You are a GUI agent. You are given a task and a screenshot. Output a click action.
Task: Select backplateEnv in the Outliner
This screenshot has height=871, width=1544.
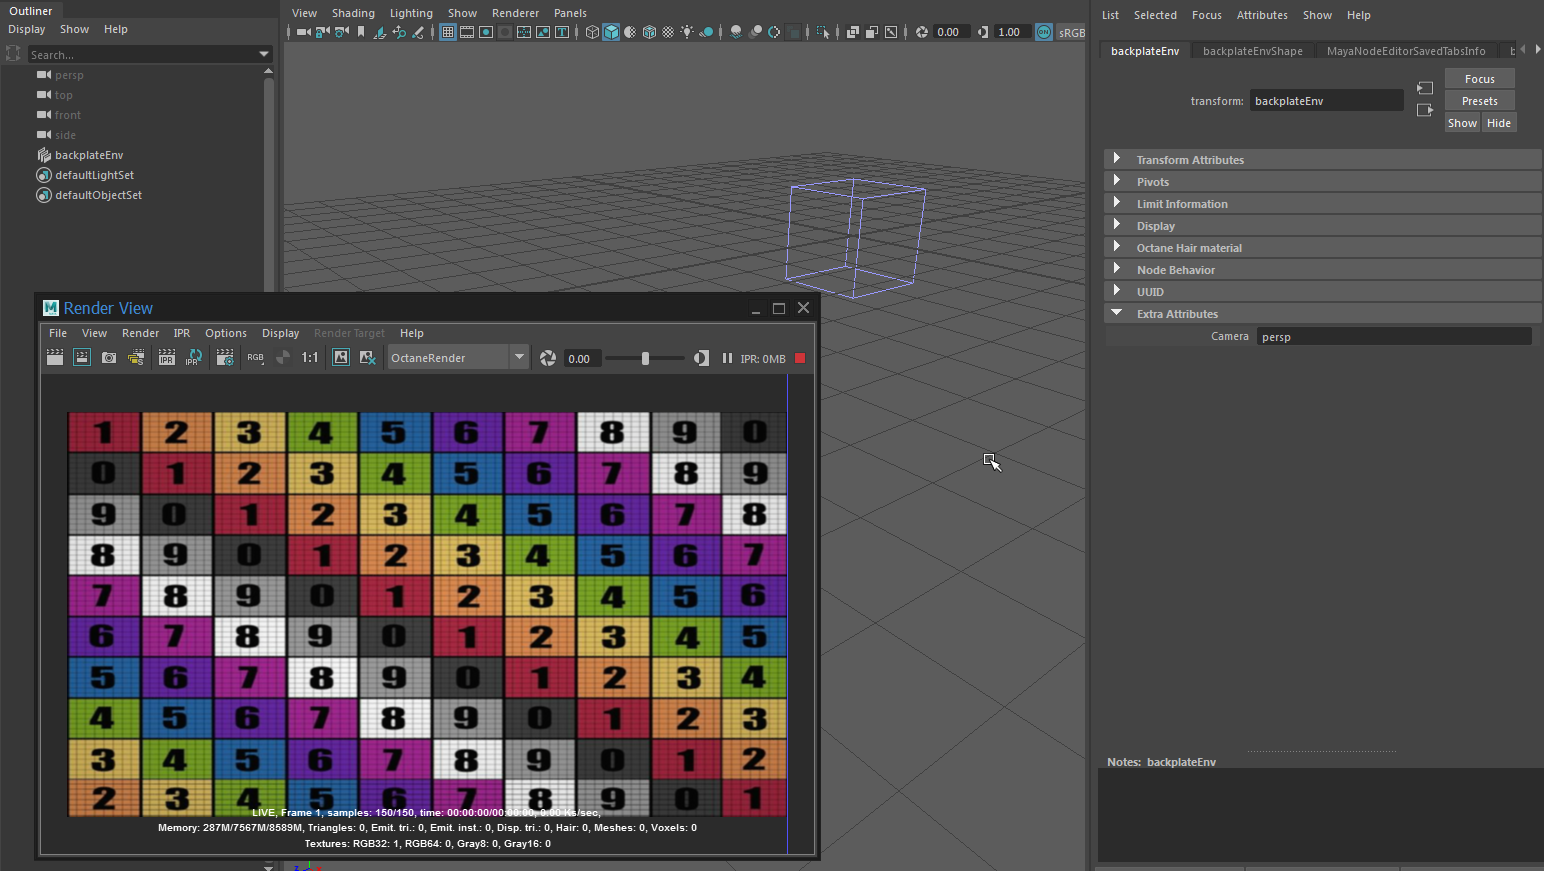point(89,155)
